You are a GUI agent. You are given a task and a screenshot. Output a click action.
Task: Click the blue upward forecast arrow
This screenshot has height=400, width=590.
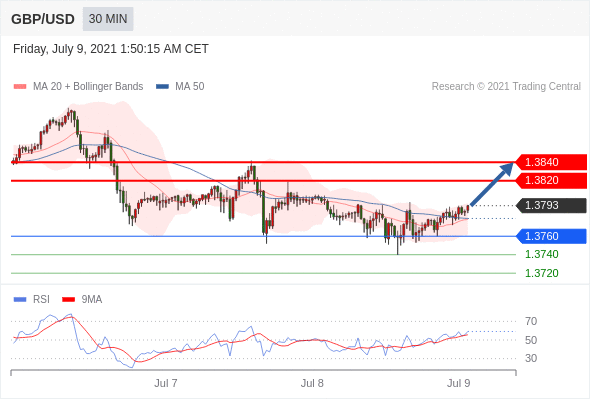click(x=492, y=184)
